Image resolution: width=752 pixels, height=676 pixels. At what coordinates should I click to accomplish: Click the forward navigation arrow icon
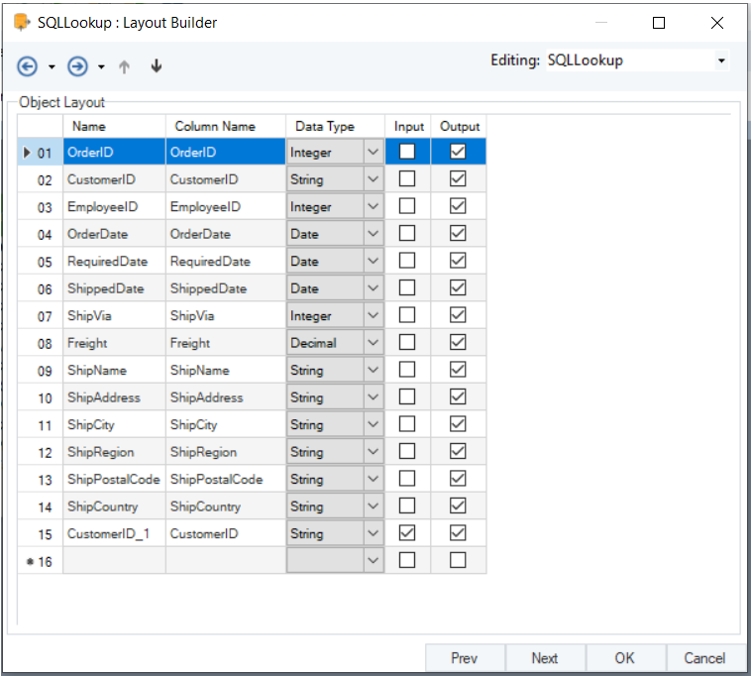(x=78, y=66)
